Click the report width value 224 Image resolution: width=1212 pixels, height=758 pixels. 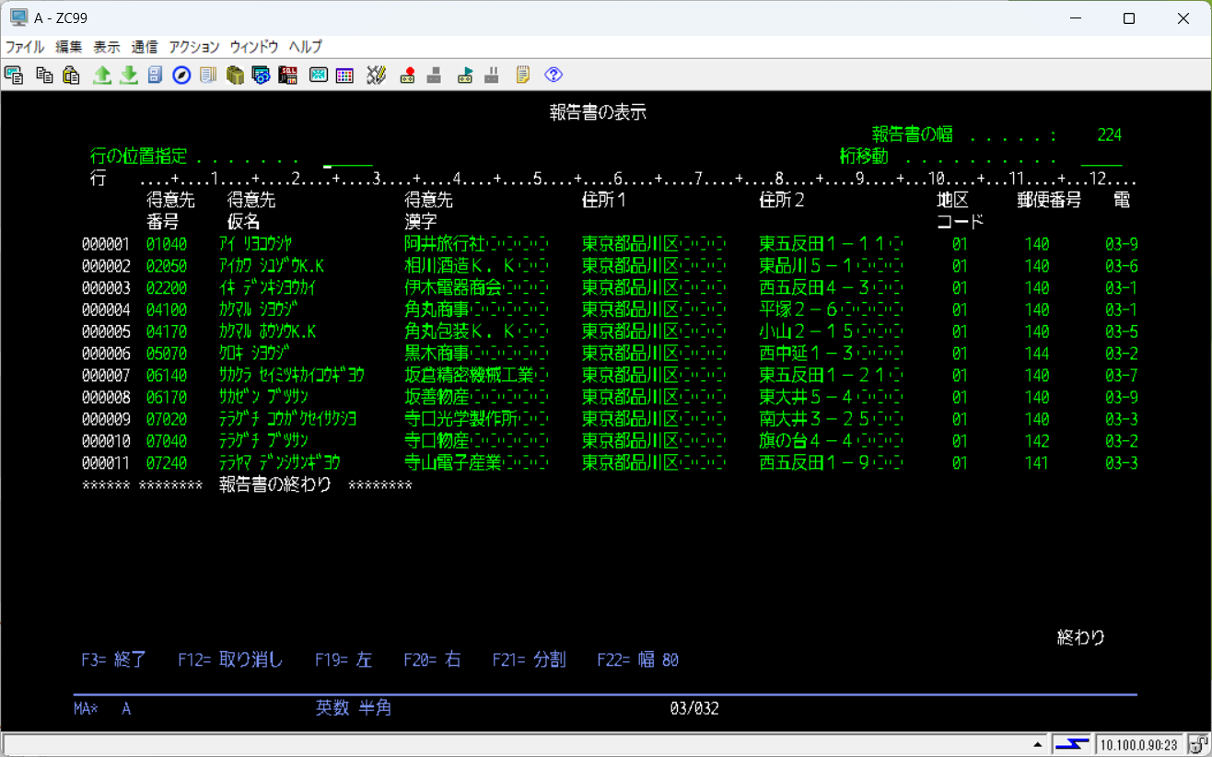1109,135
